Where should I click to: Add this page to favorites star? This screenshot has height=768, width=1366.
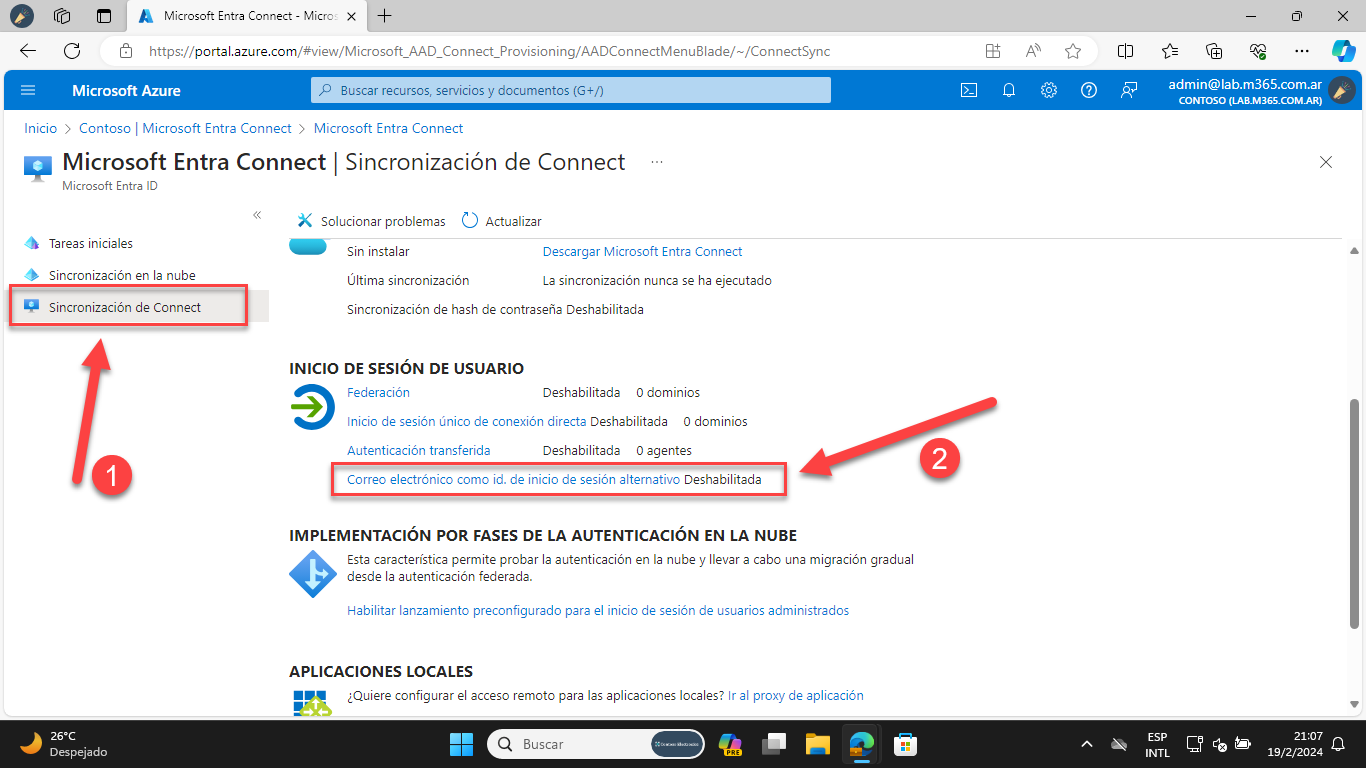click(x=1073, y=51)
